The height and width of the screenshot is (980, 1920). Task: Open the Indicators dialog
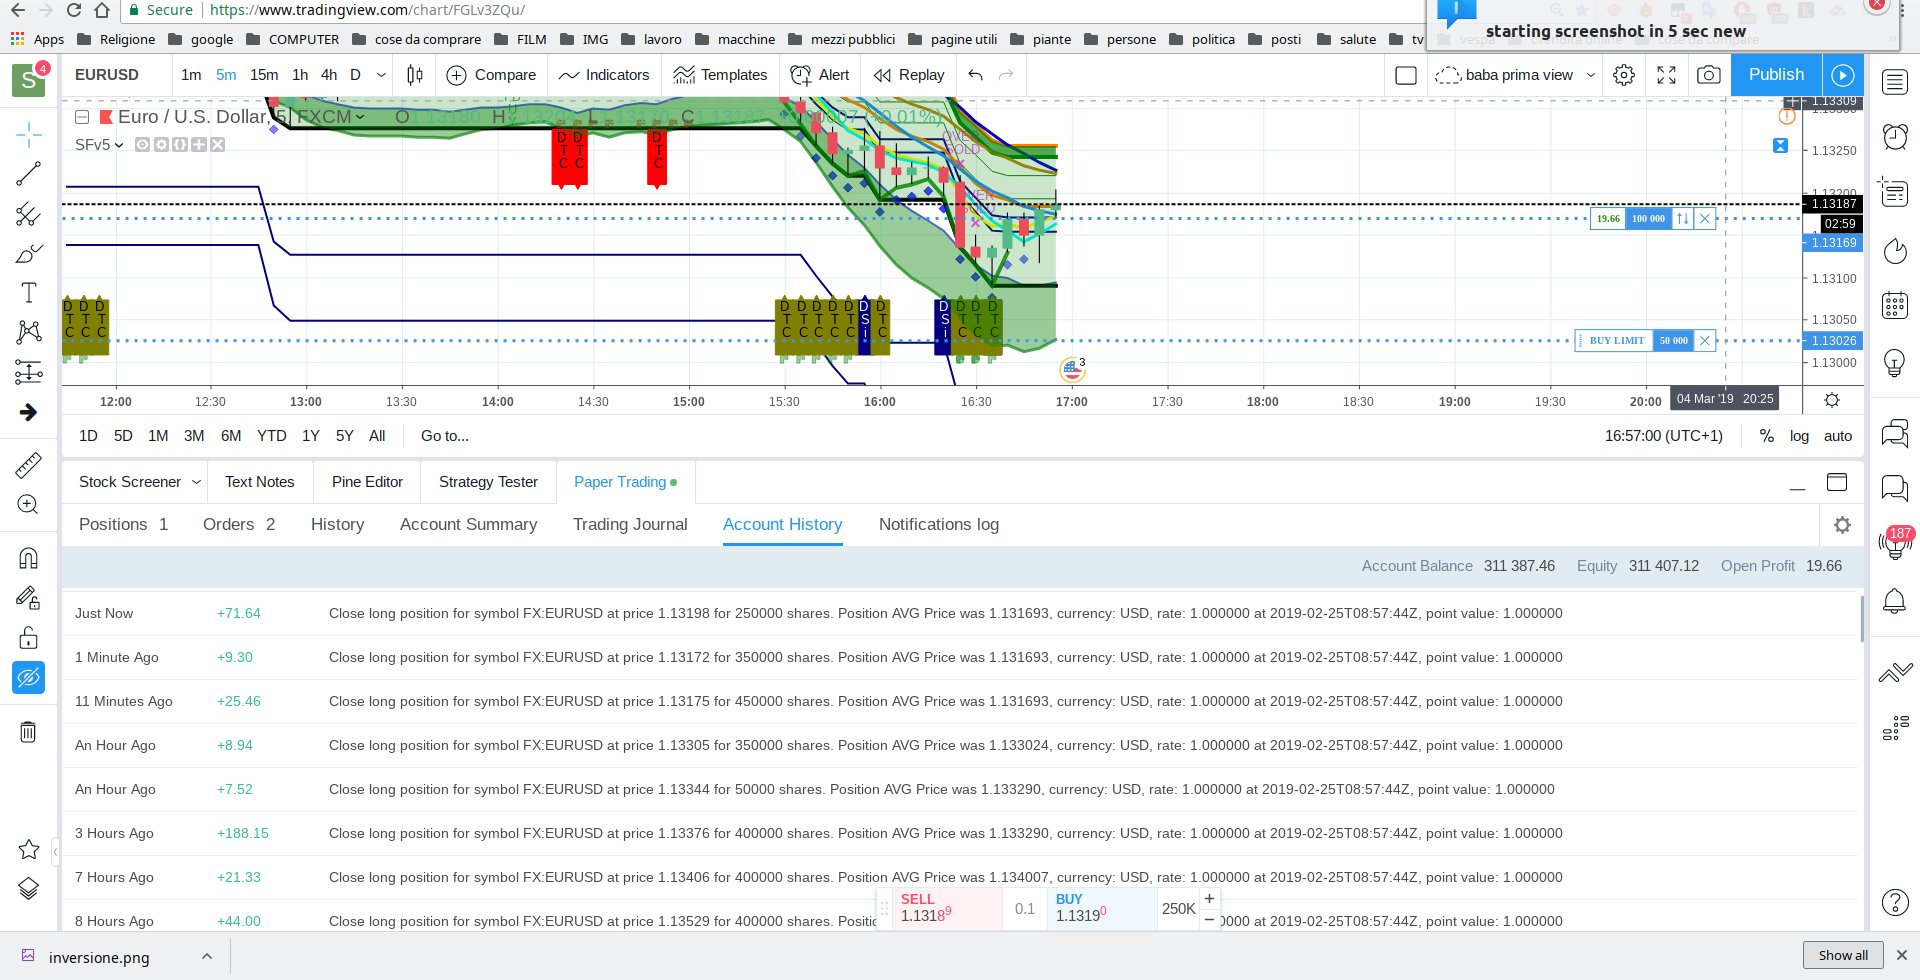pyautogui.click(x=604, y=75)
